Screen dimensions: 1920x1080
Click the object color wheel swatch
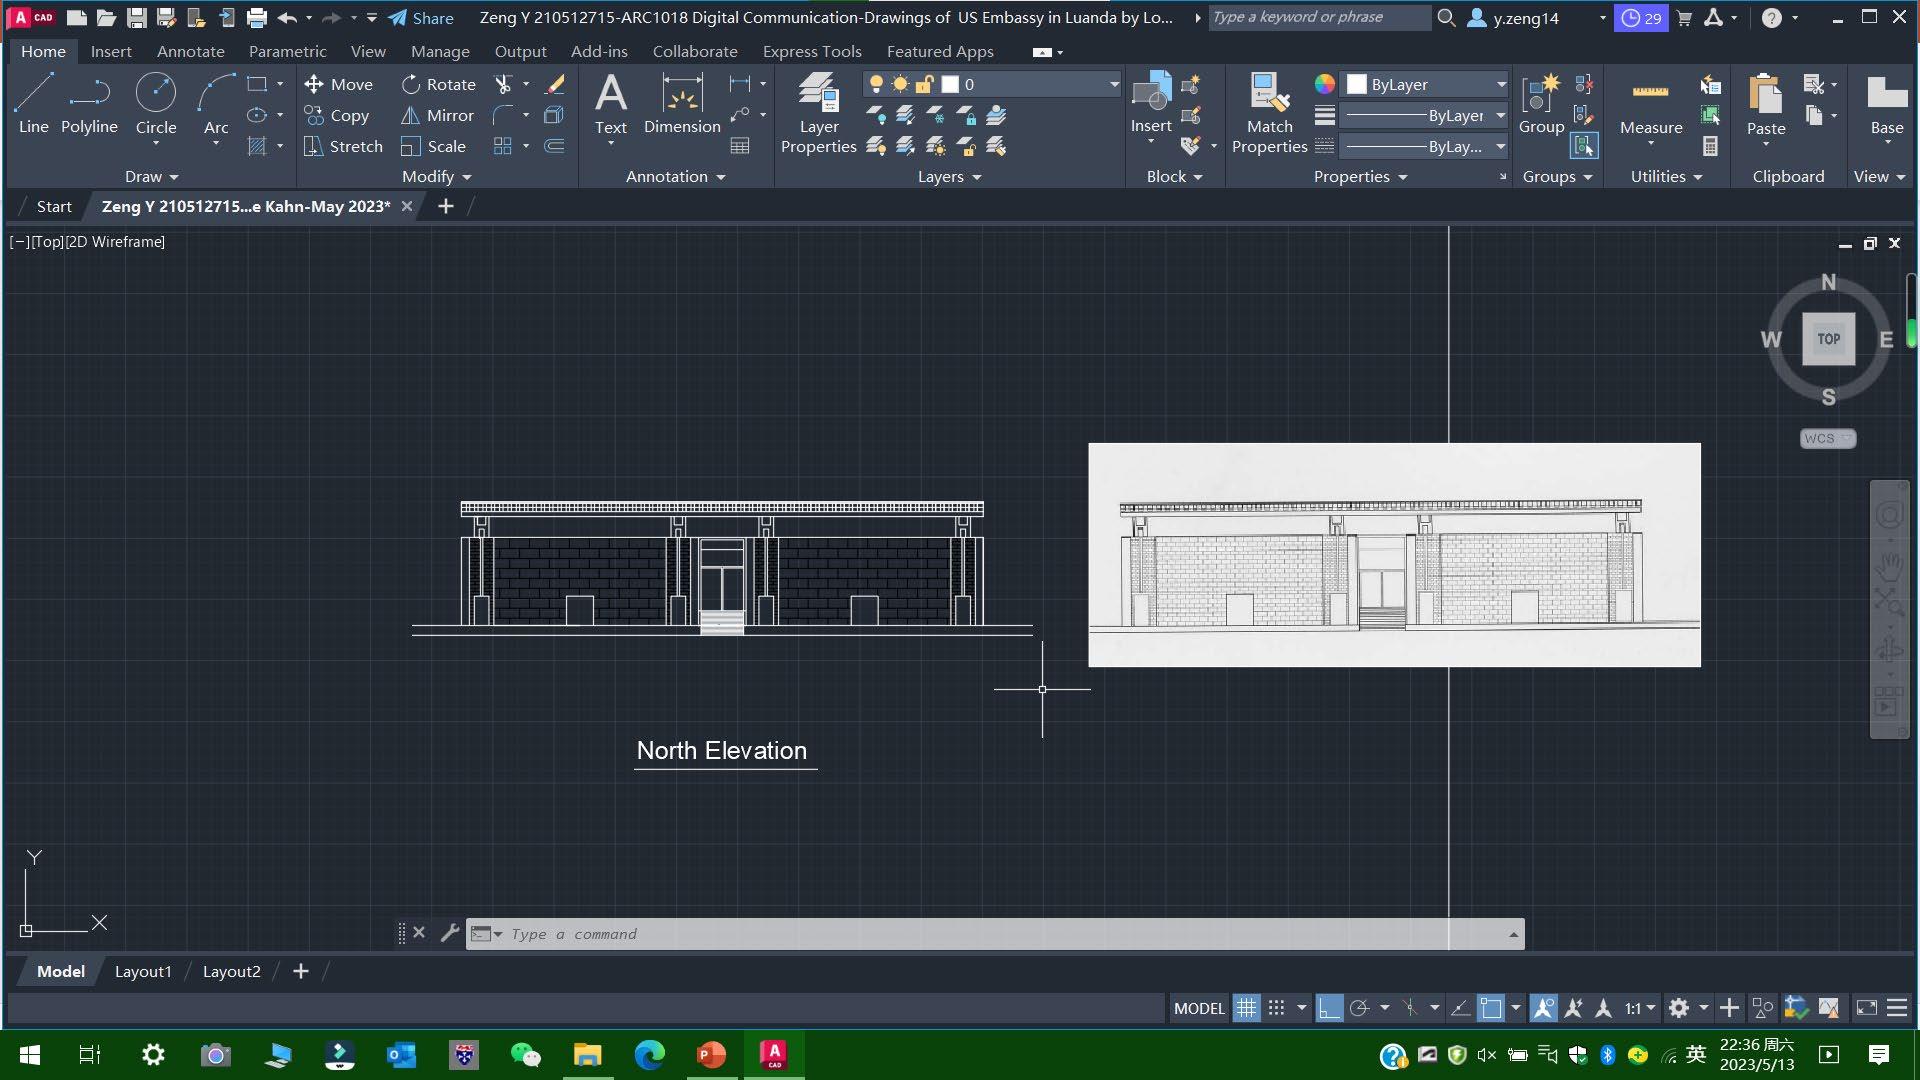(x=1324, y=85)
